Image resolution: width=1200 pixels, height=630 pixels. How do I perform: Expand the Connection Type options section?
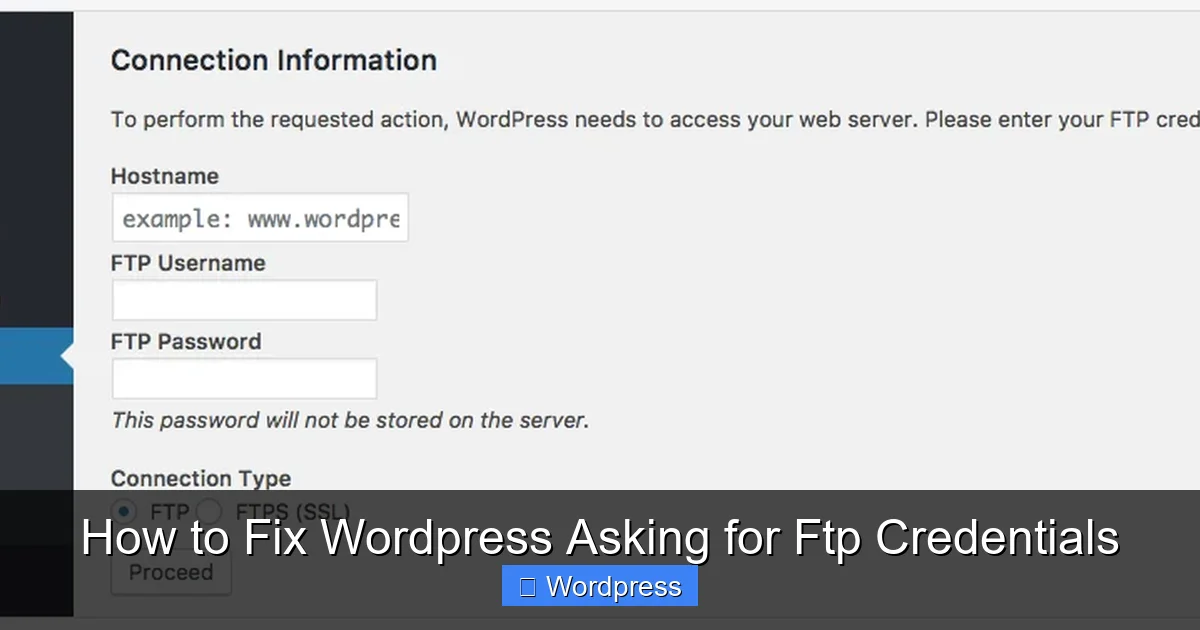click(200, 478)
